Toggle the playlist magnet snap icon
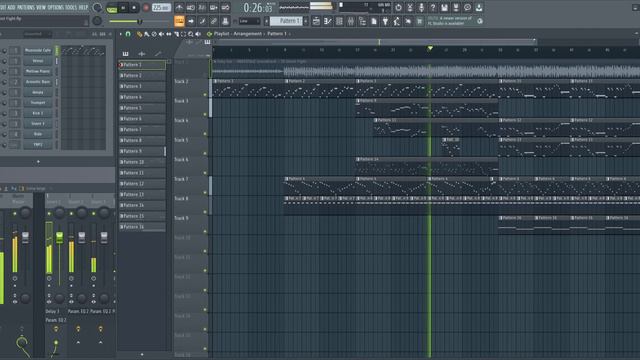 pos(128,34)
